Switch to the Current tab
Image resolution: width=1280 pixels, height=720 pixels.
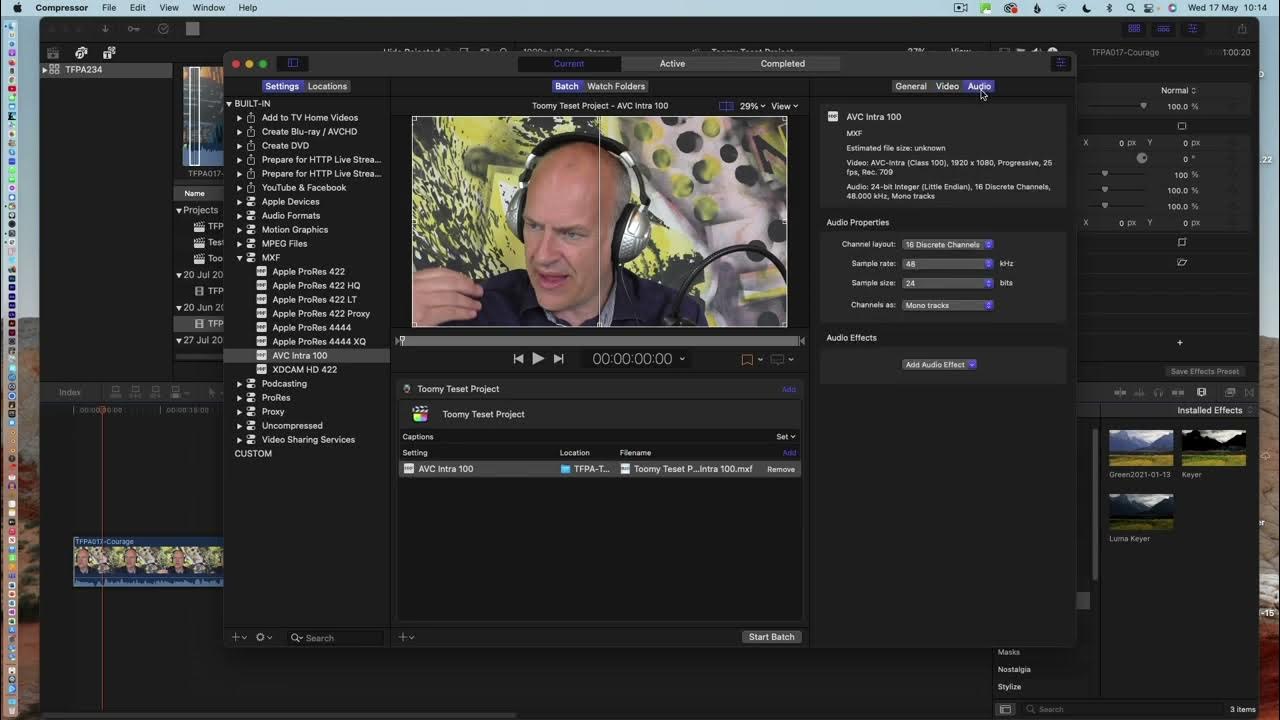[569, 64]
